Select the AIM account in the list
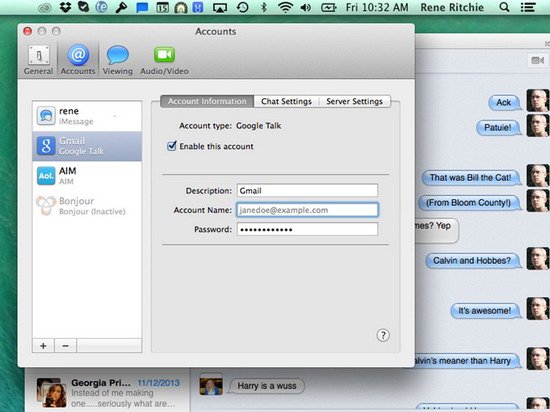This screenshot has height=412, width=550. click(87, 176)
